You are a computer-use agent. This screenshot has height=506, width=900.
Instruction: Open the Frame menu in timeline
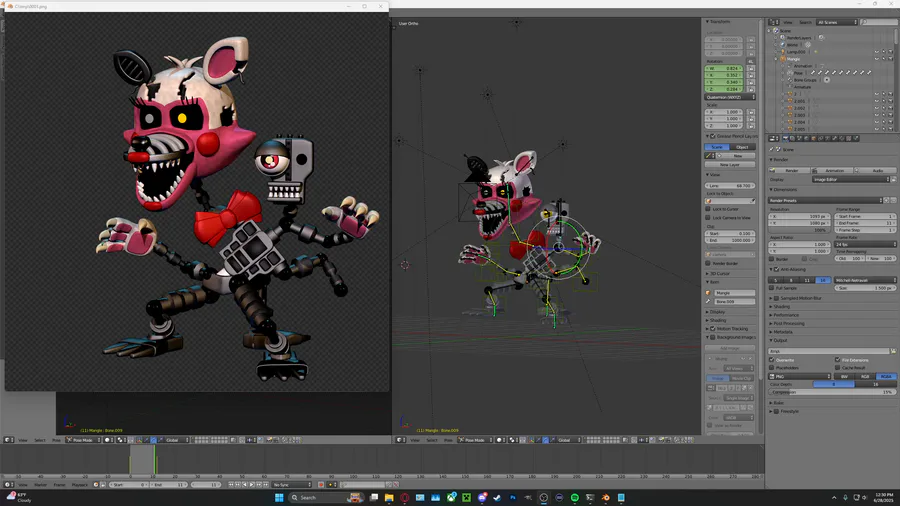pyautogui.click(x=60, y=485)
